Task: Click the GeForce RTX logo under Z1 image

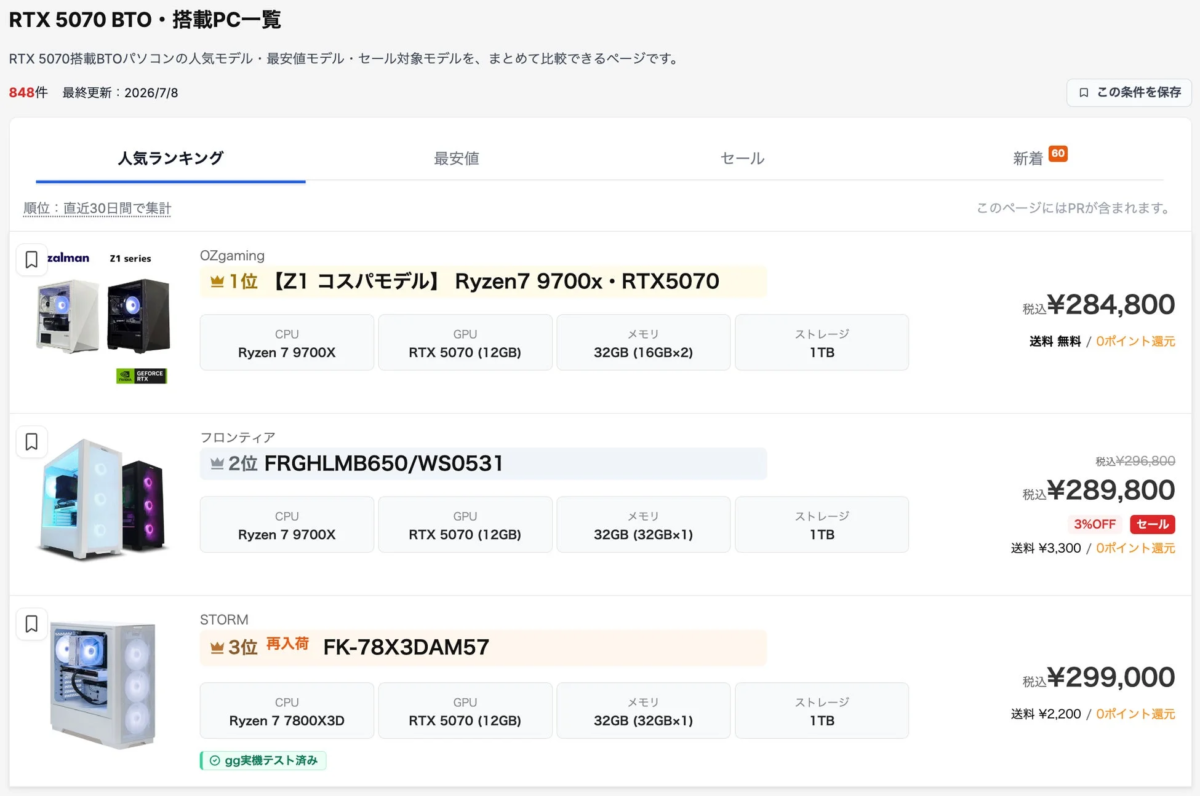Action: (x=141, y=376)
